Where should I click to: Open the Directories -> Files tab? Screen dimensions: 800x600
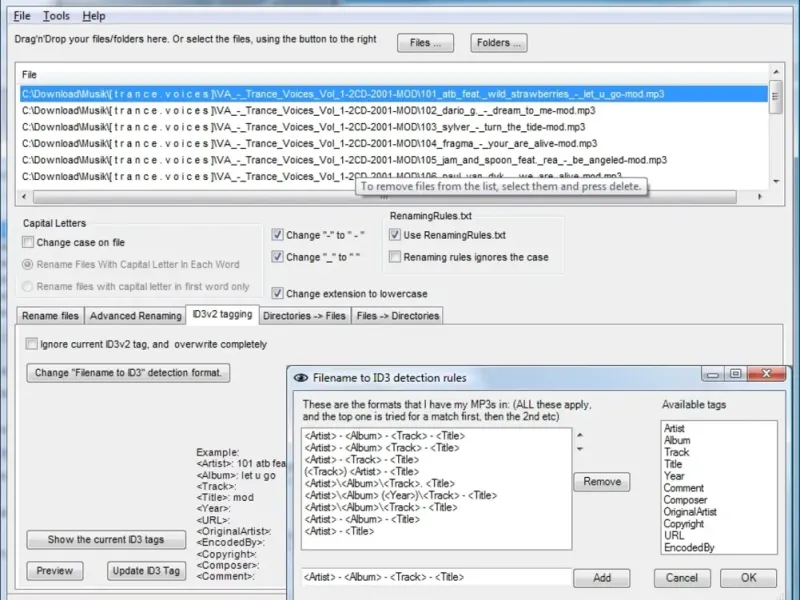pos(305,316)
